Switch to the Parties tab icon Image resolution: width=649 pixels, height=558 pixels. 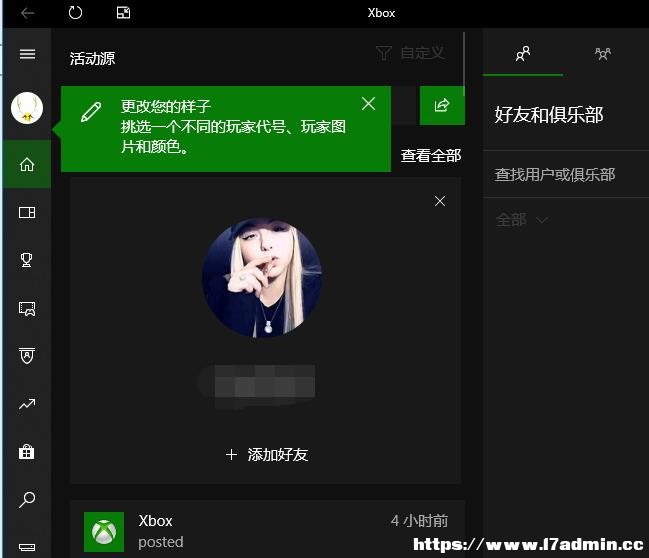(603, 54)
